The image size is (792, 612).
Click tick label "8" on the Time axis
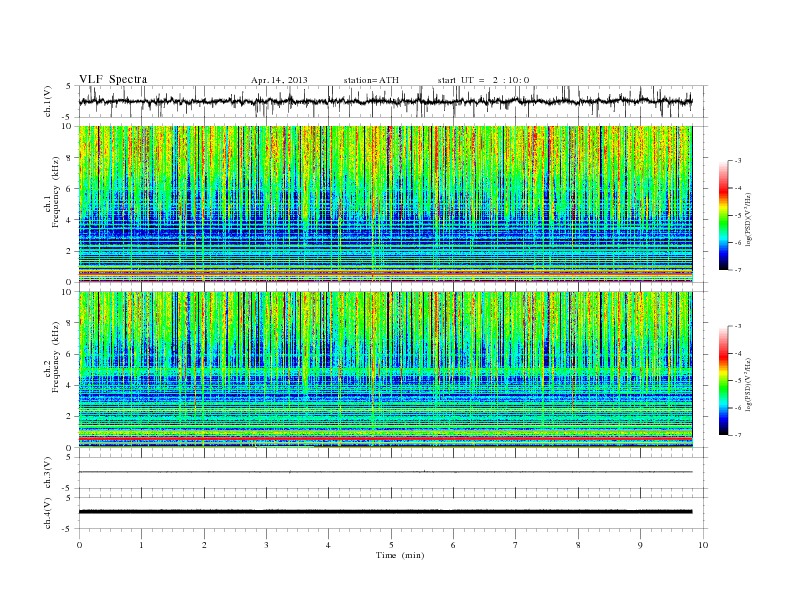[x=578, y=545]
